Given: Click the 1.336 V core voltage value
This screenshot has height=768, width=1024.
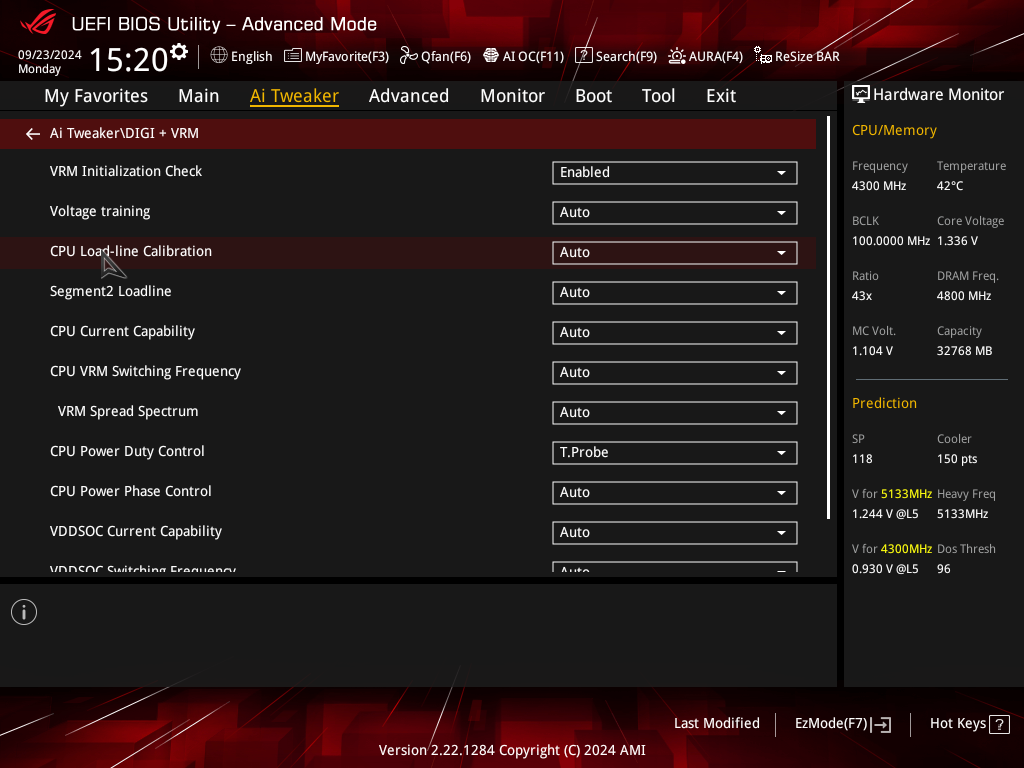Looking at the screenshot, I should click(957, 241).
